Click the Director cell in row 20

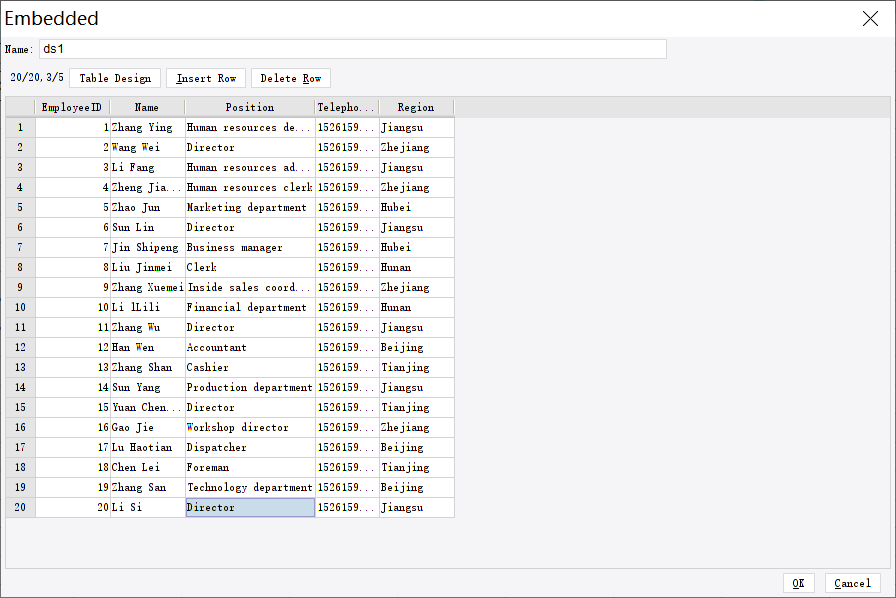249,507
